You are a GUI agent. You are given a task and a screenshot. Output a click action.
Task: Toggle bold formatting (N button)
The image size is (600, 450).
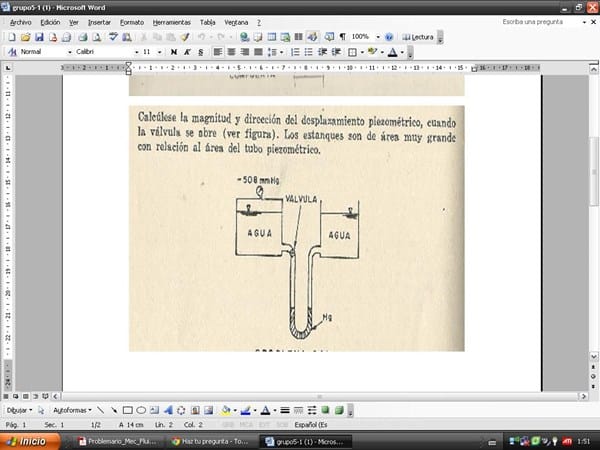pos(174,52)
